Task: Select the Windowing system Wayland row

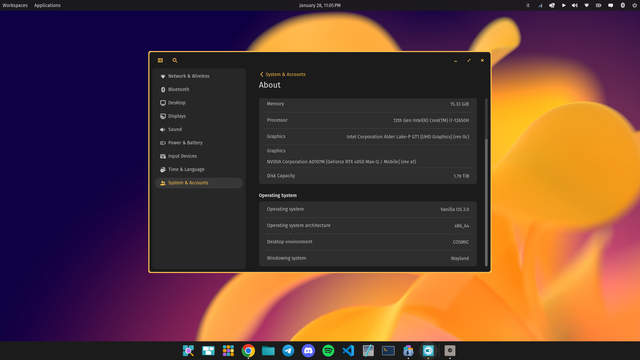Action: click(x=368, y=258)
